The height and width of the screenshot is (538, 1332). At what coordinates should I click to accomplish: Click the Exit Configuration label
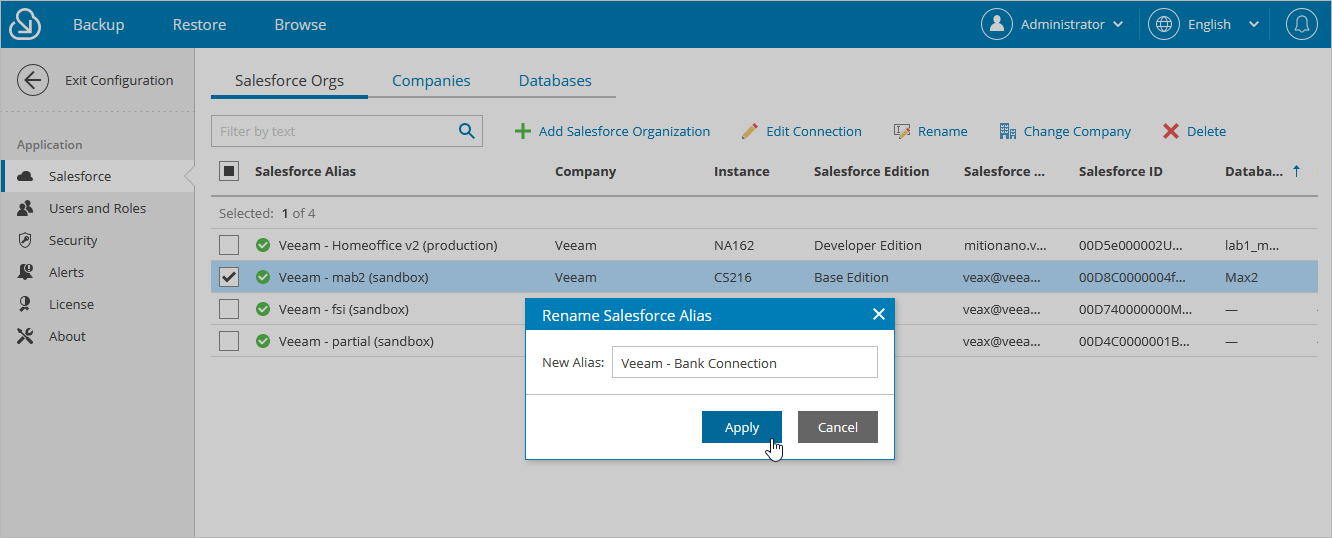point(119,80)
